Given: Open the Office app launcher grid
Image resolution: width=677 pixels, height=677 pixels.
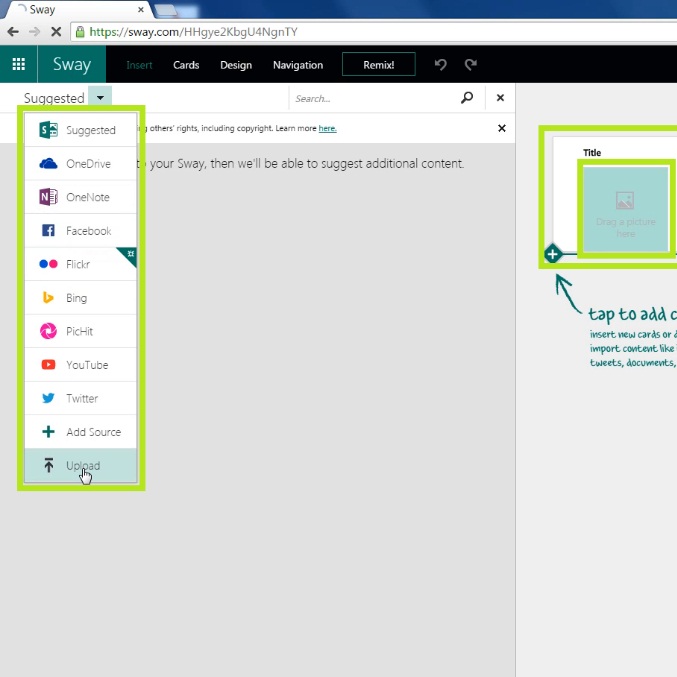Looking at the screenshot, I should click(x=19, y=64).
